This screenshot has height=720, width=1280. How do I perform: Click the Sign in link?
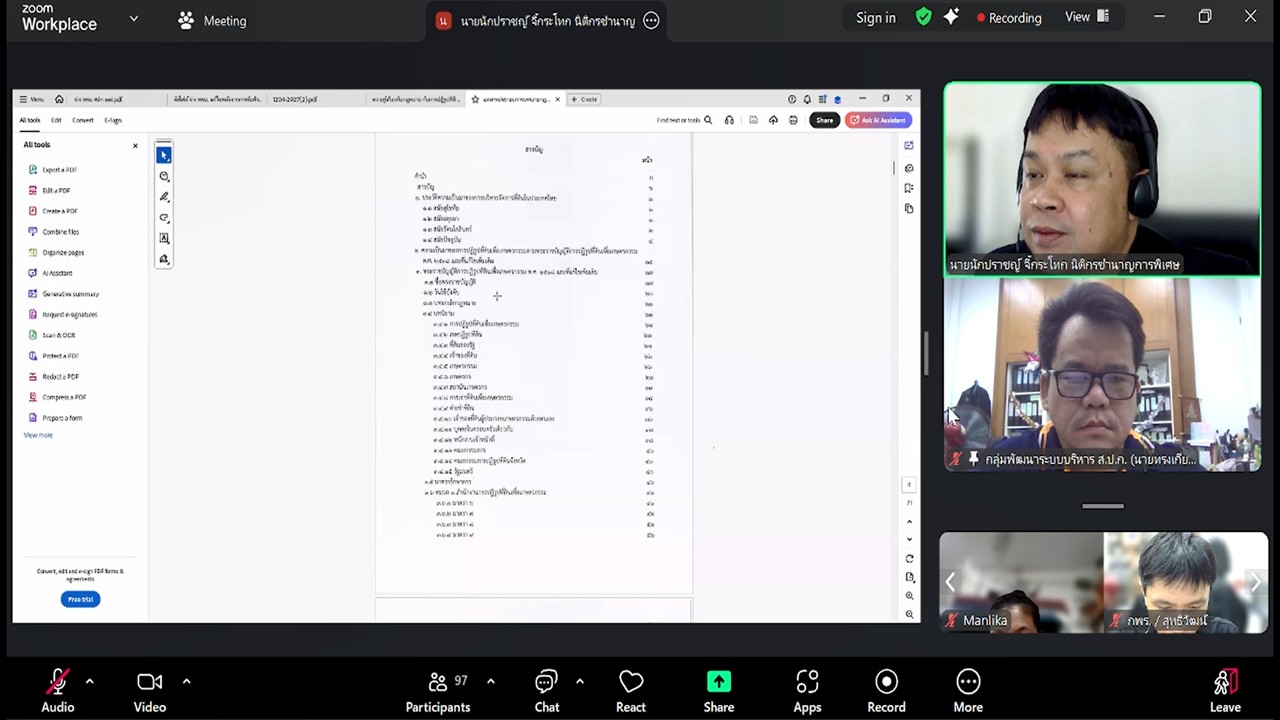[875, 18]
